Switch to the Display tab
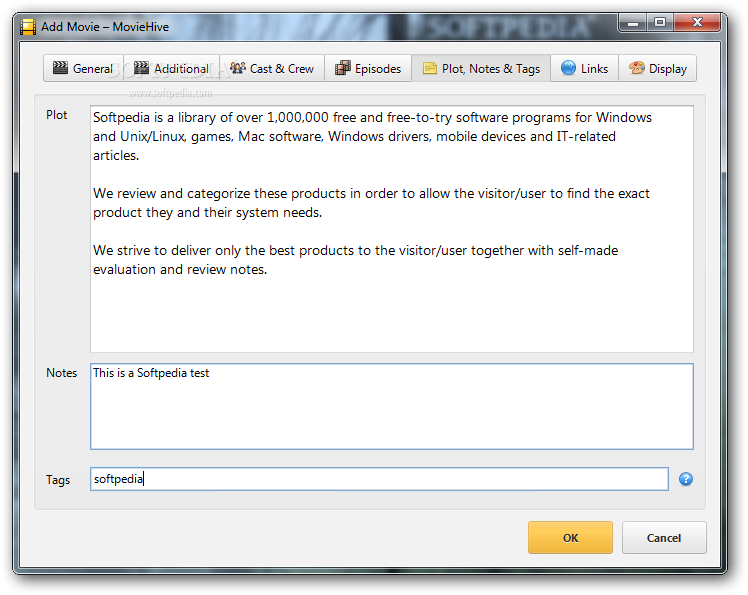The width and height of the screenshot is (748, 595). point(657,69)
